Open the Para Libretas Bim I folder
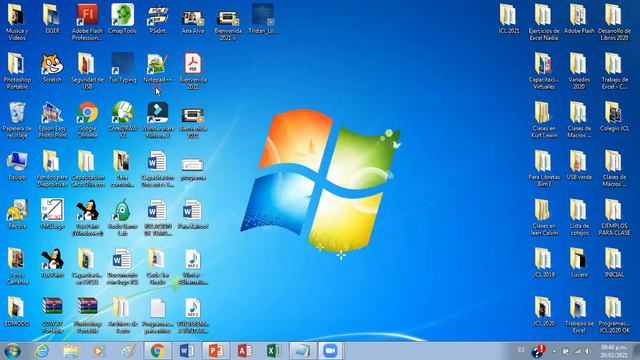The image size is (640, 360). [544, 169]
